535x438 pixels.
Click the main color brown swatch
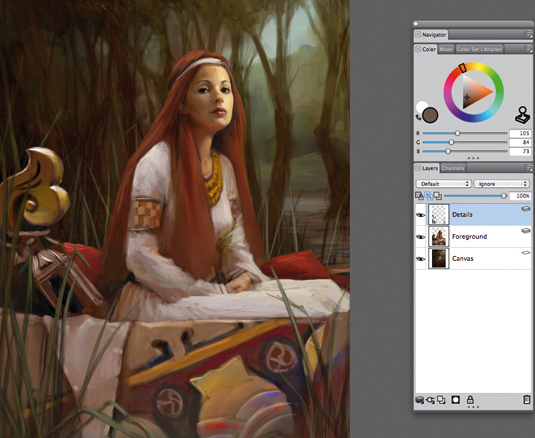pyautogui.click(x=430, y=115)
